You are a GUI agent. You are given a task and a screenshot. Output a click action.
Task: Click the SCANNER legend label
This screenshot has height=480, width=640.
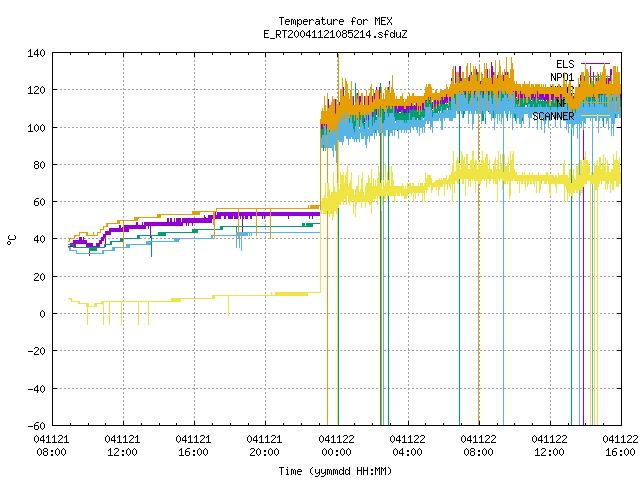coord(553,116)
